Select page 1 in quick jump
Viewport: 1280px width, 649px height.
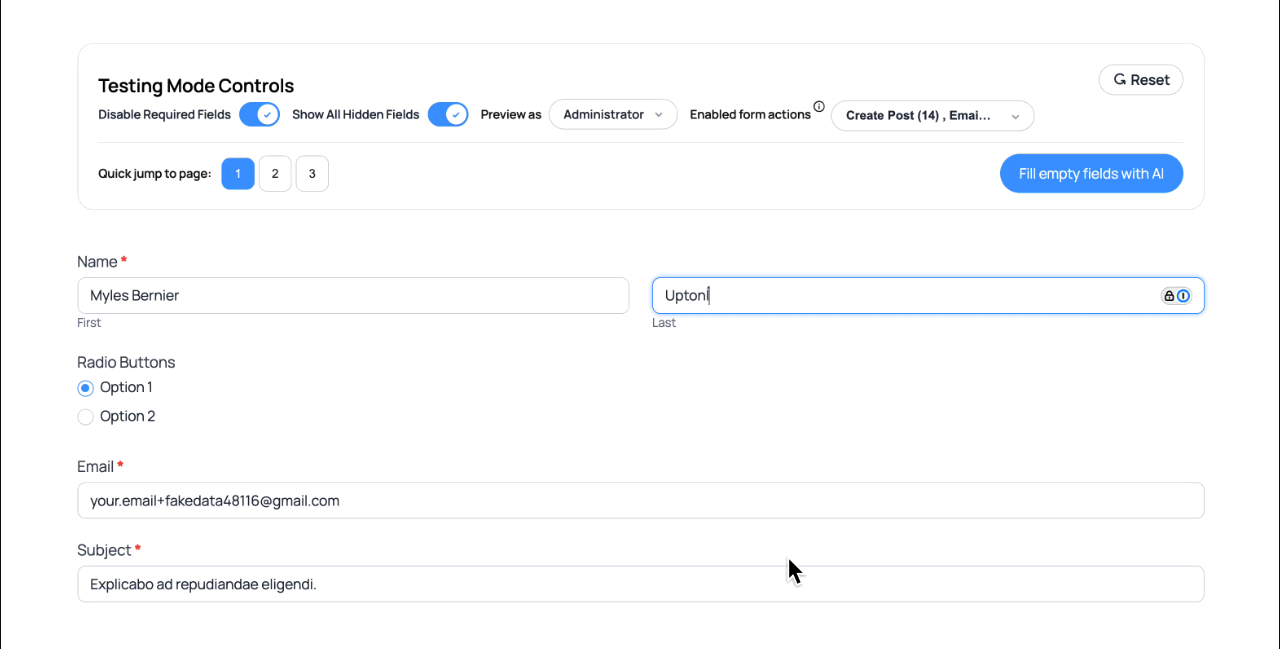pos(238,173)
